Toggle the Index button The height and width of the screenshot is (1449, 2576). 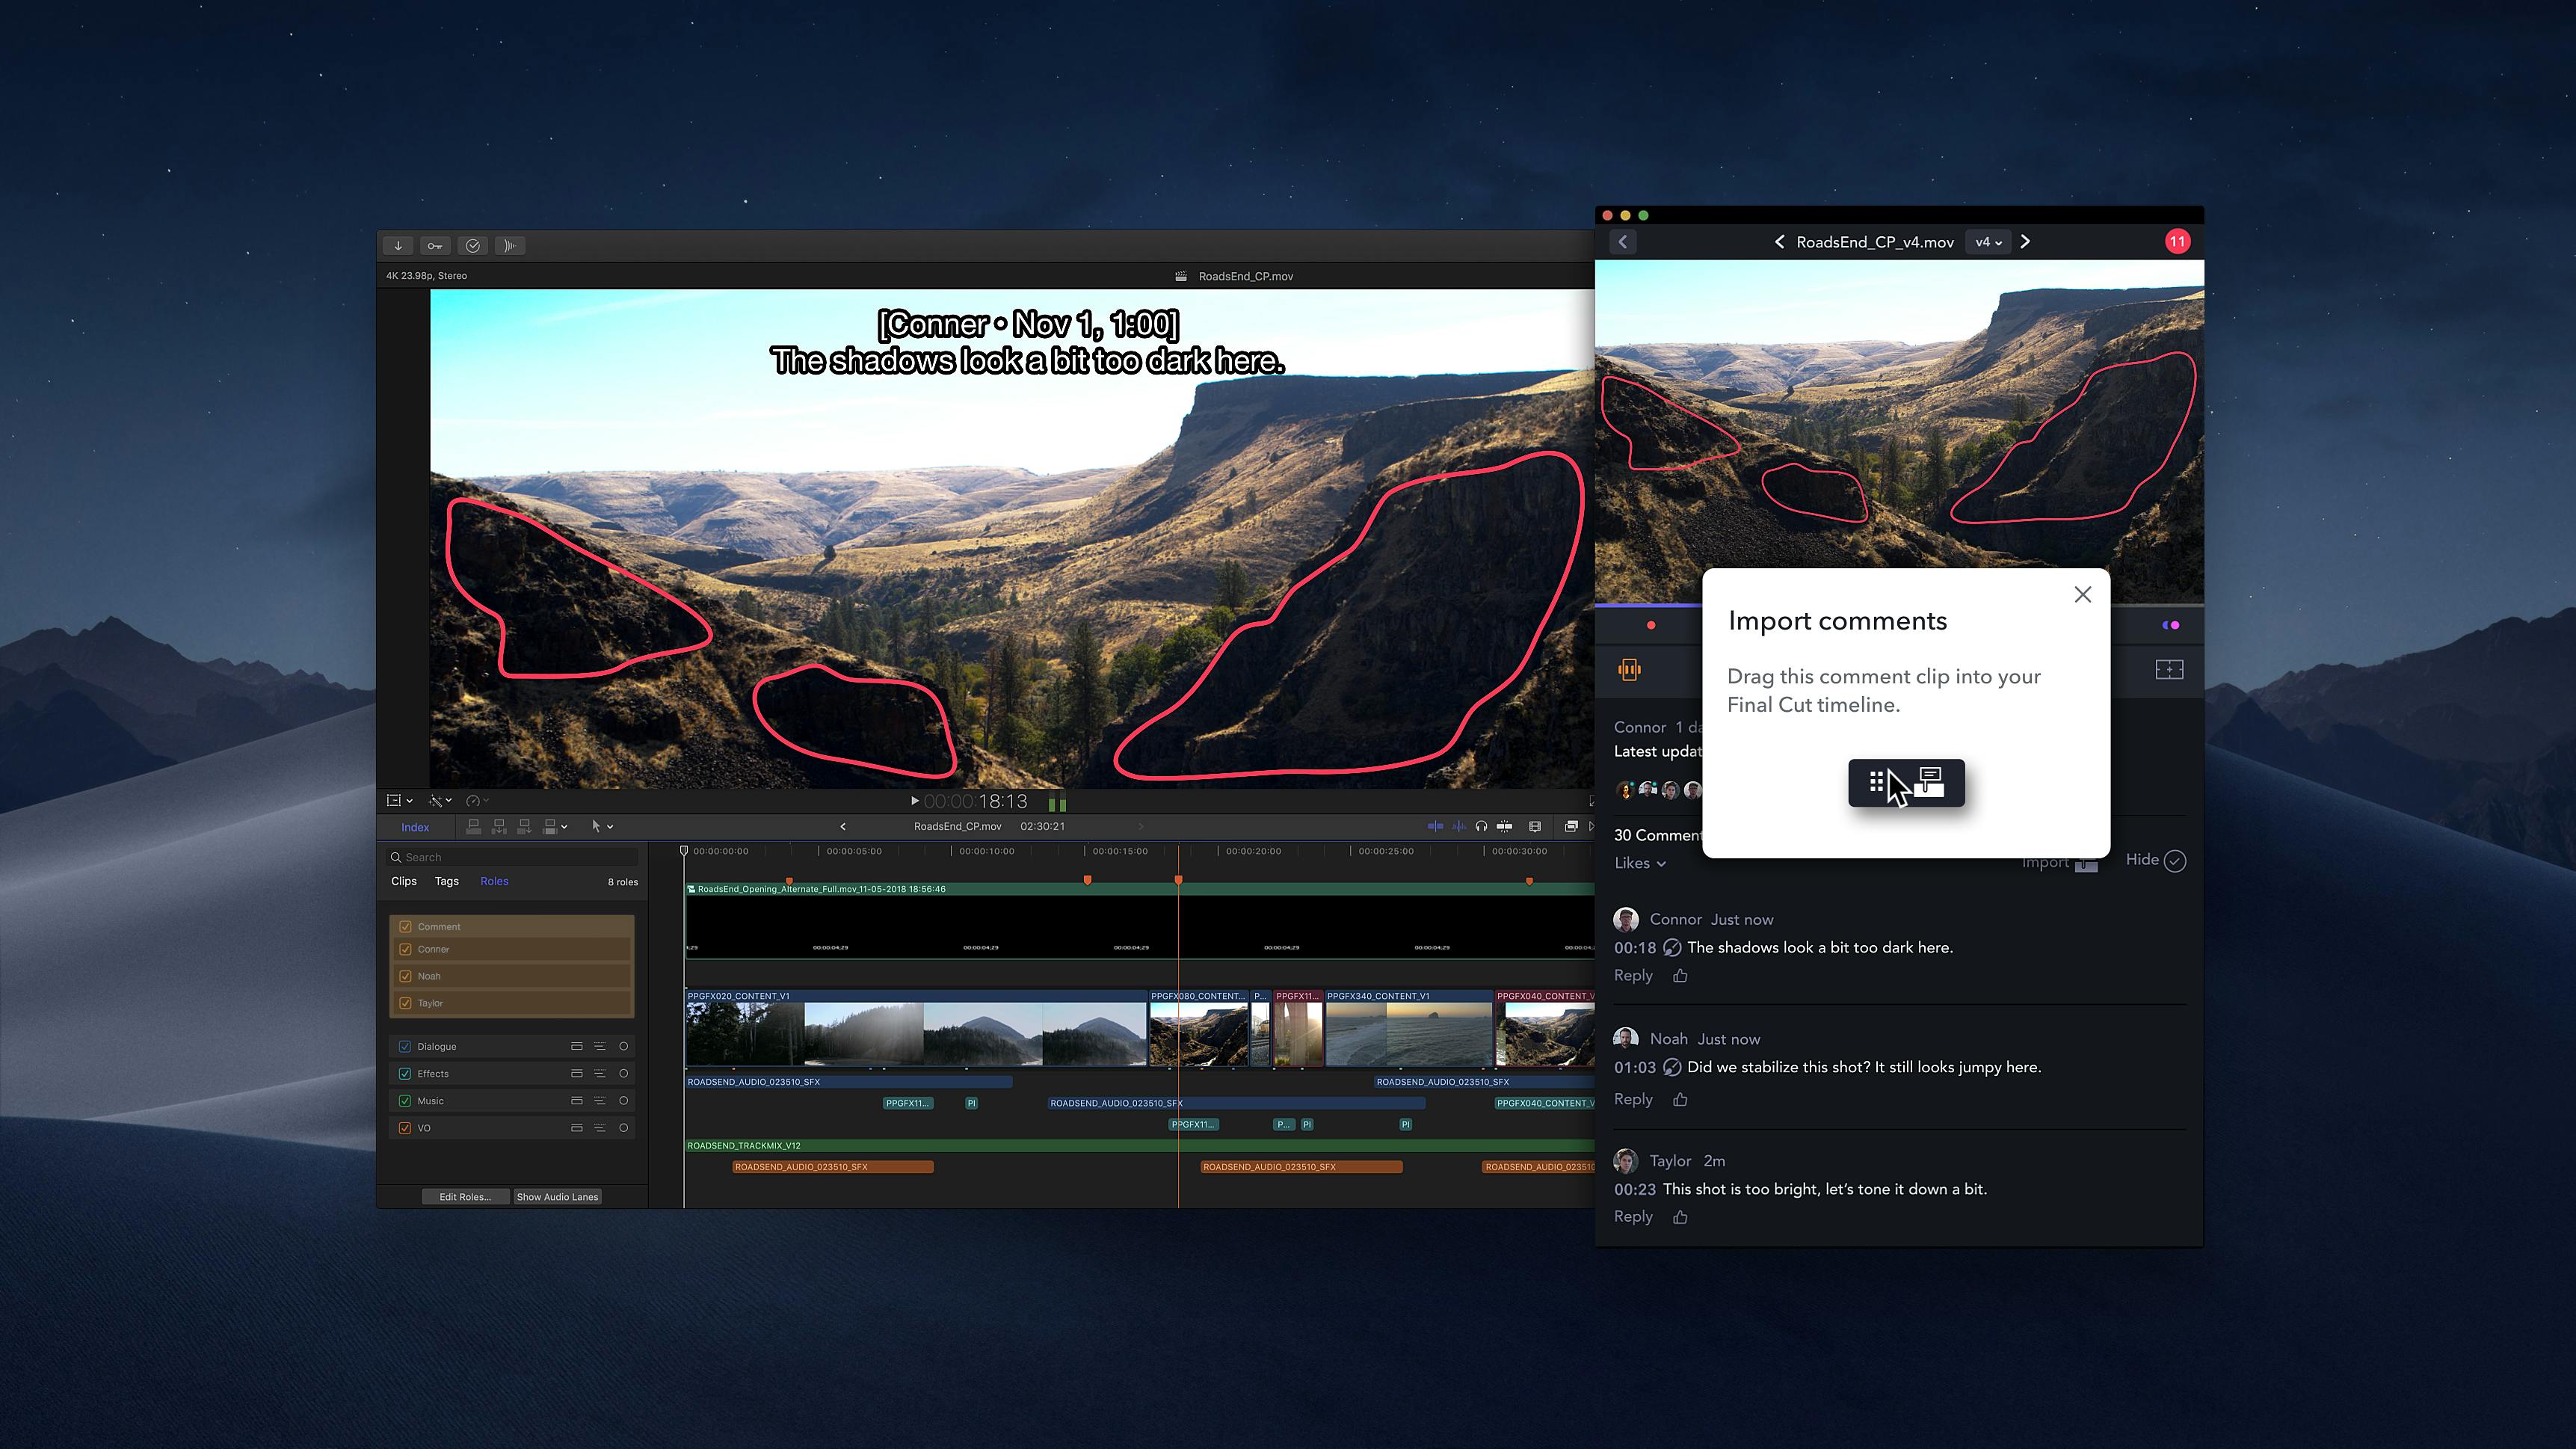[415, 827]
